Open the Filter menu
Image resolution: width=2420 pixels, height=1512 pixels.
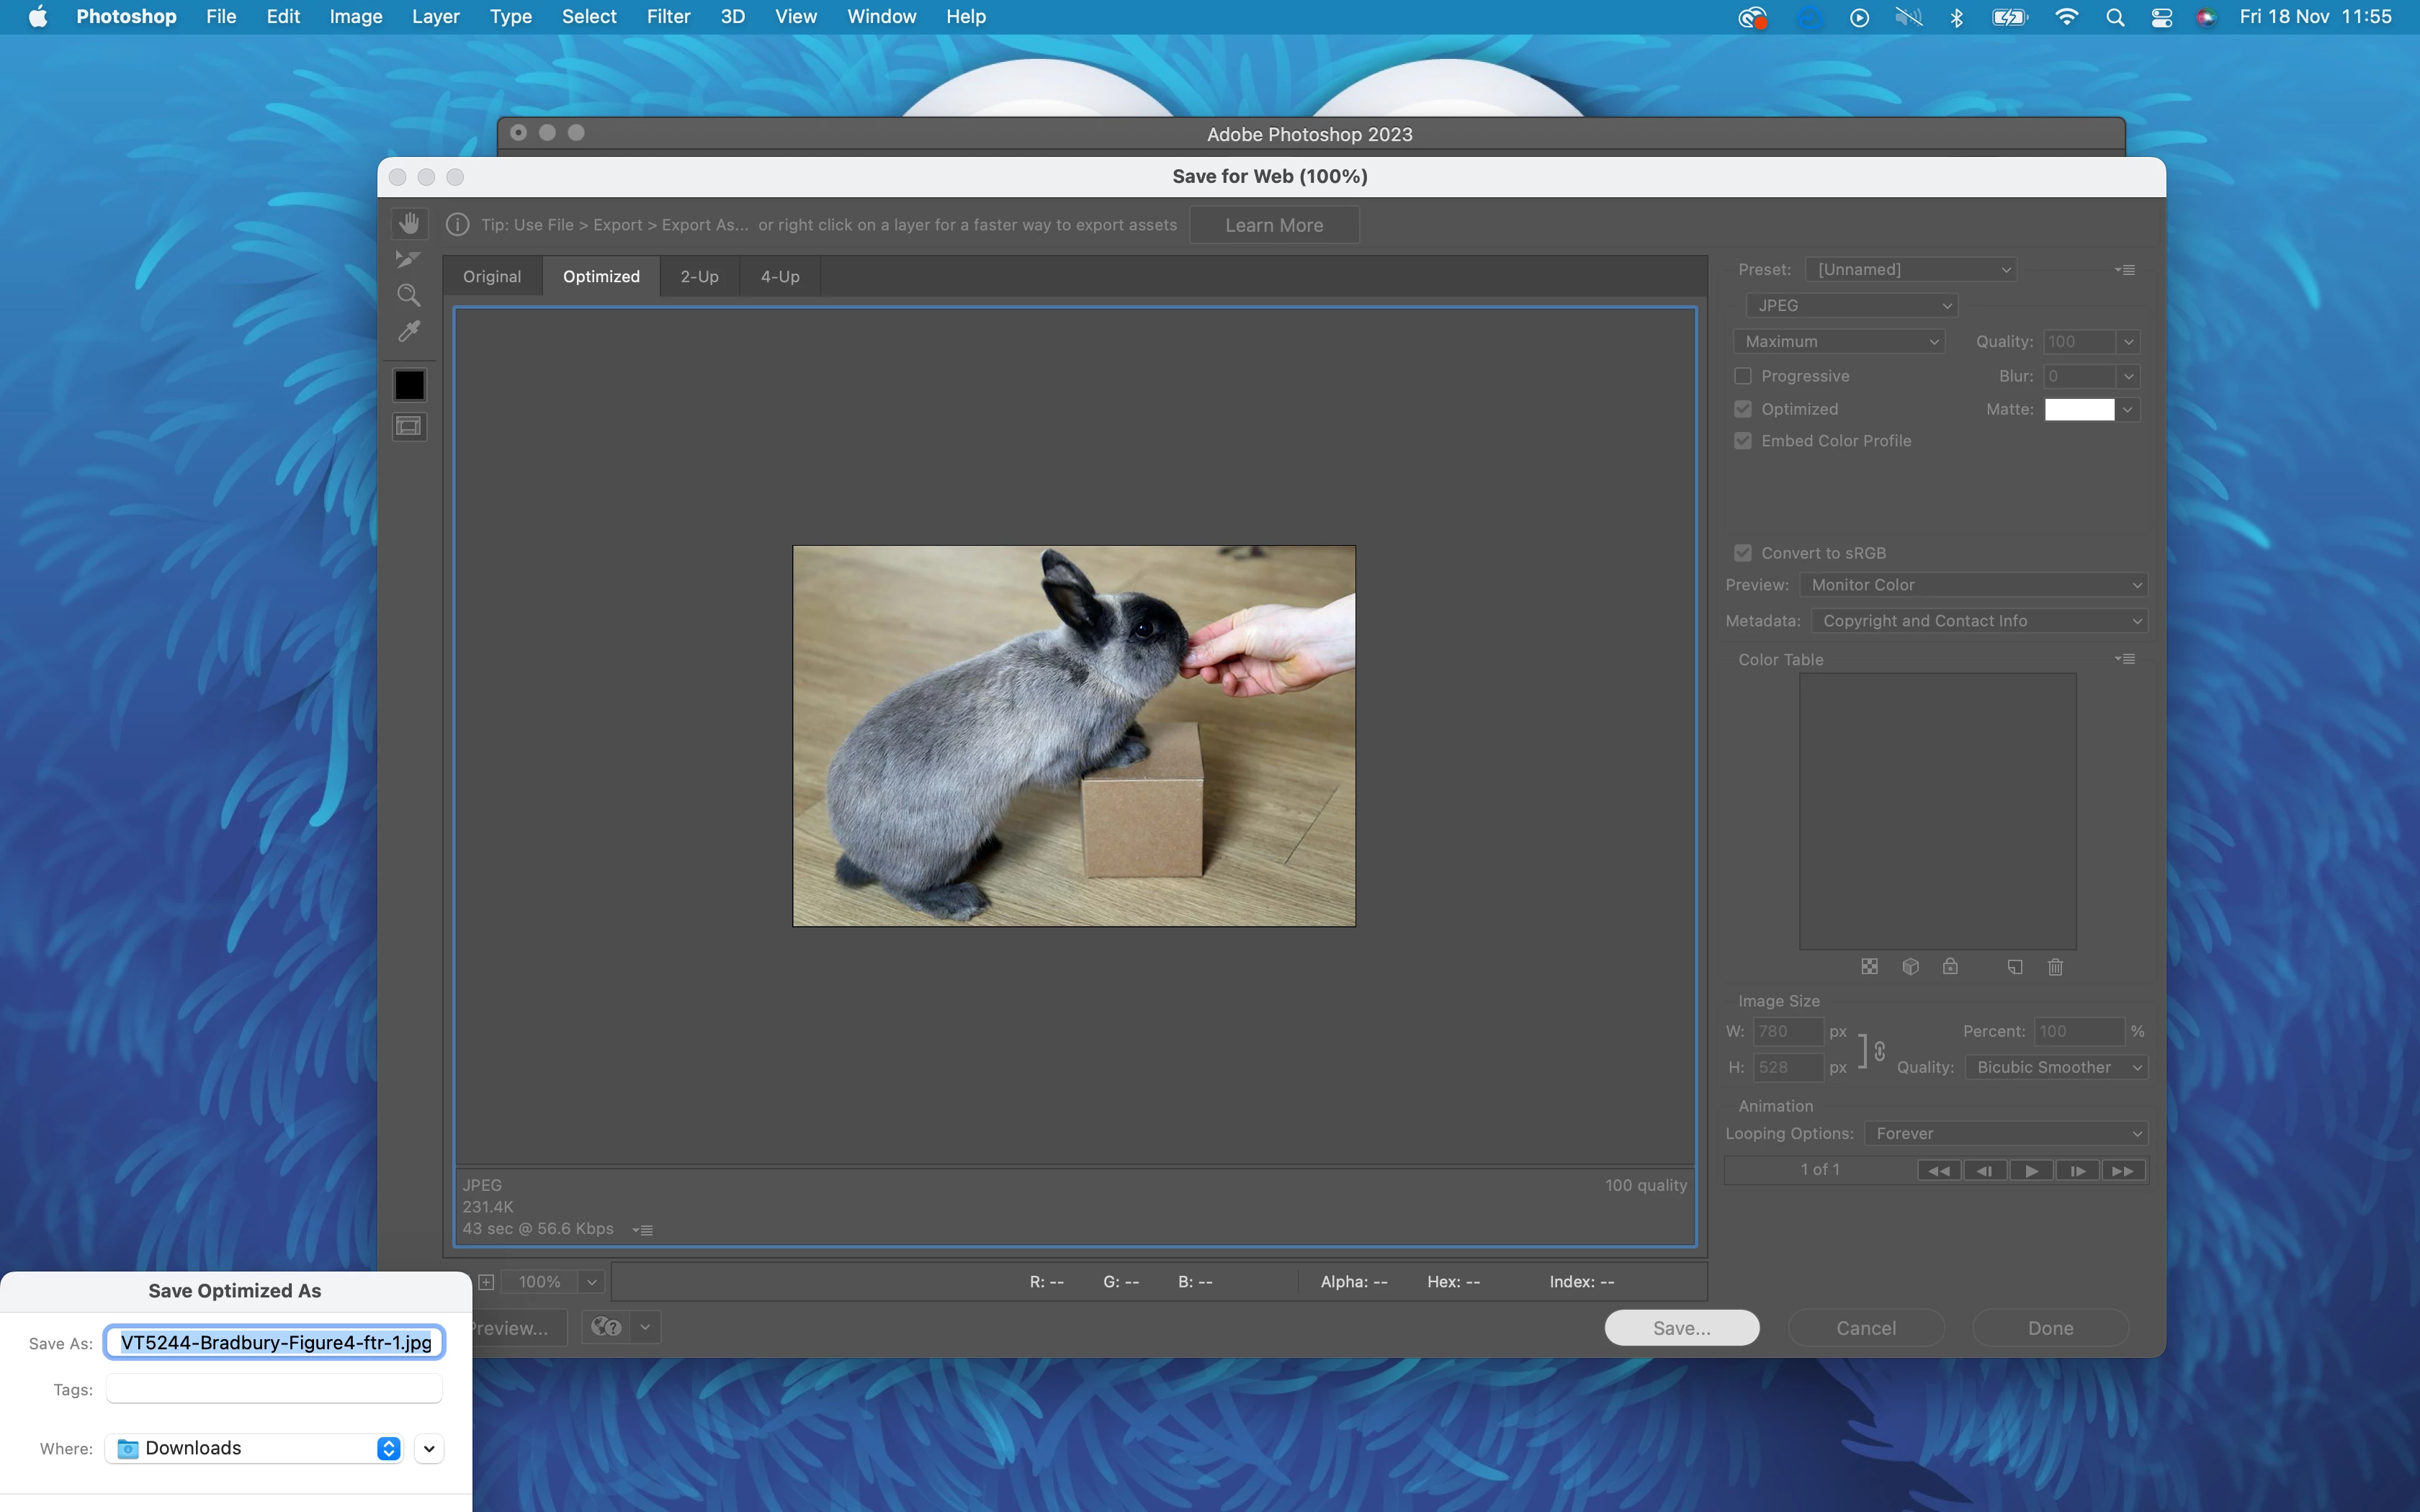[x=668, y=17]
